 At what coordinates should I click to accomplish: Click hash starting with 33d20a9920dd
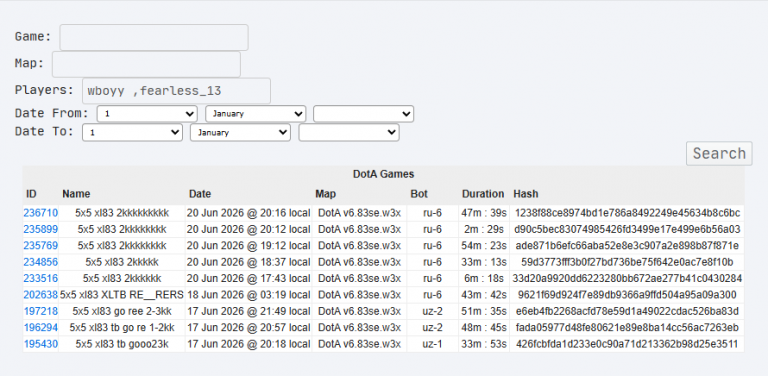coord(627,279)
